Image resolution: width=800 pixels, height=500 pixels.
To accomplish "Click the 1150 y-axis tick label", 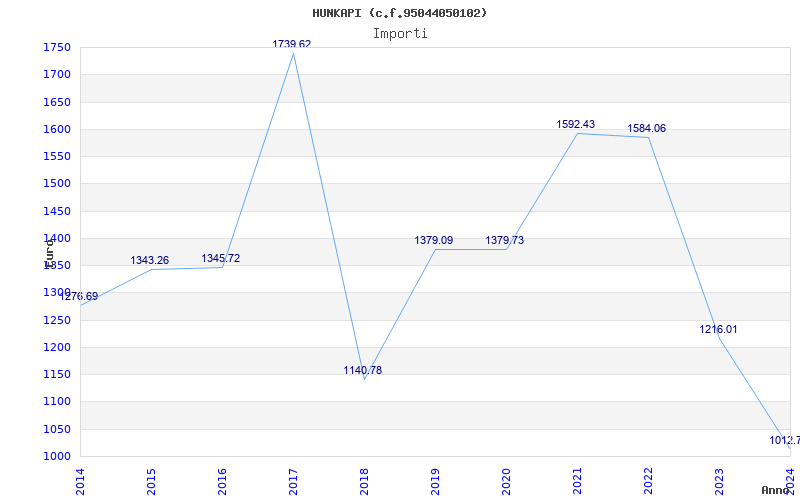I will click(x=57, y=374).
